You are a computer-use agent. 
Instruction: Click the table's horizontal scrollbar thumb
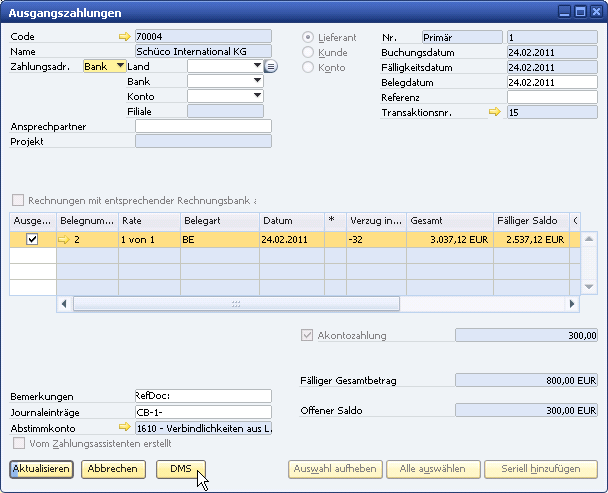click(x=236, y=303)
